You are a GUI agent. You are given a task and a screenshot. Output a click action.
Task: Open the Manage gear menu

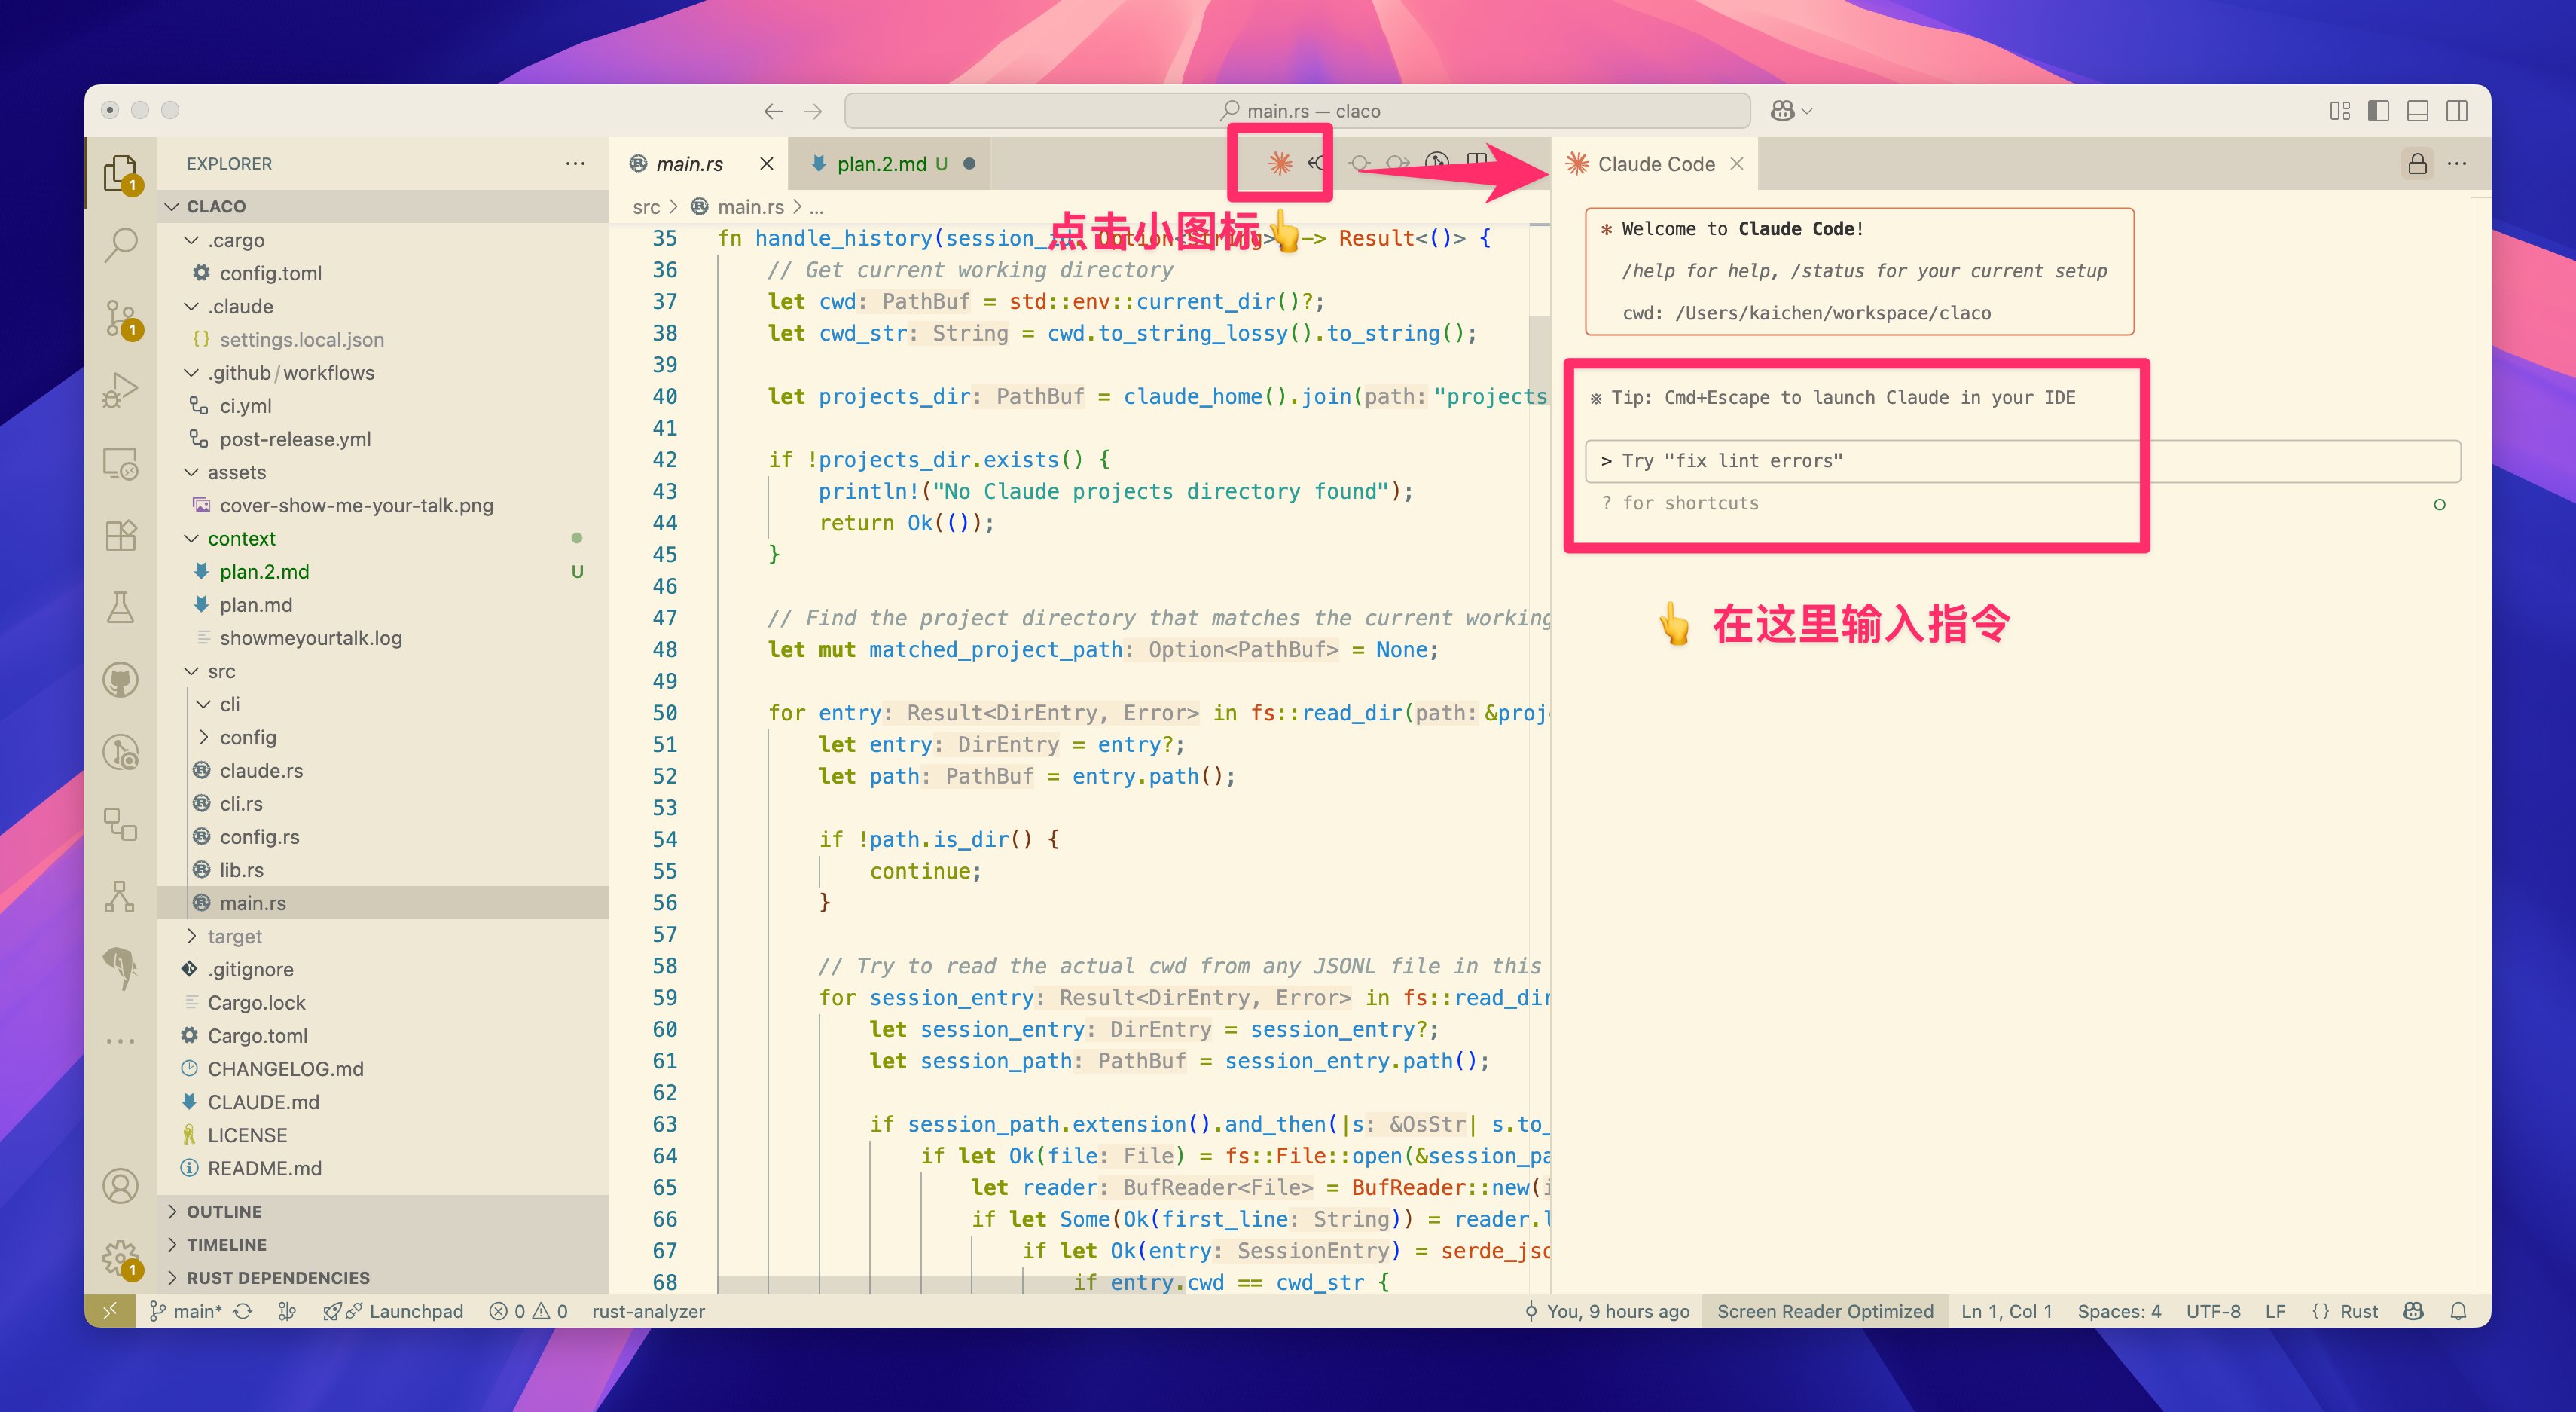[x=121, y=1258]
